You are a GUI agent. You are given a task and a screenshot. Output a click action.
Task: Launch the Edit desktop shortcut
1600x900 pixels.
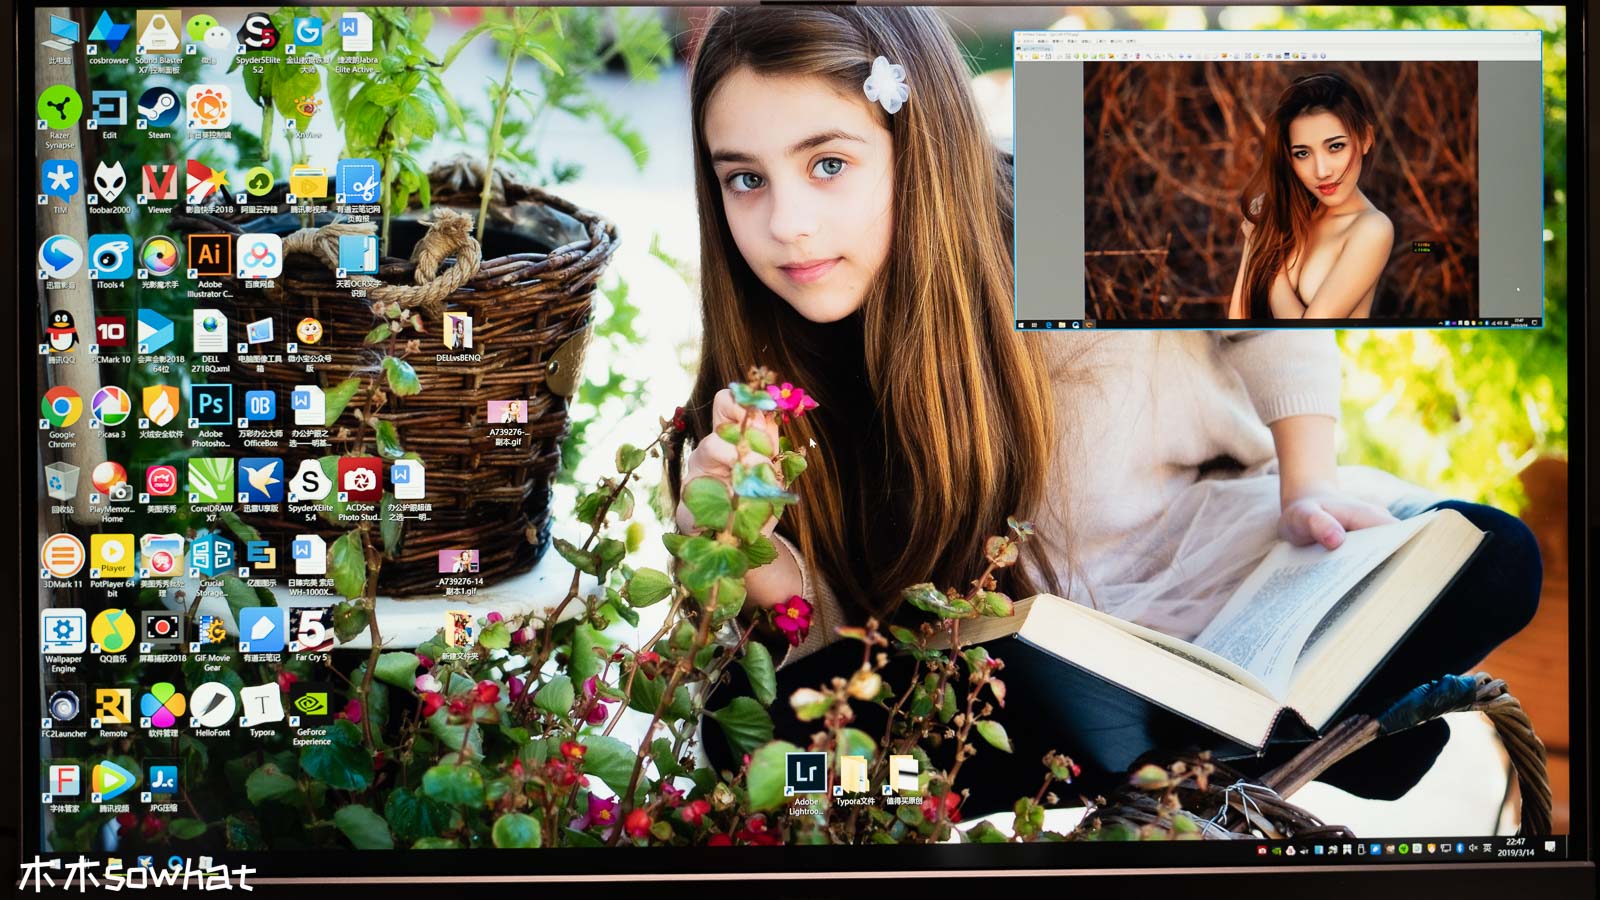point(110,114)
